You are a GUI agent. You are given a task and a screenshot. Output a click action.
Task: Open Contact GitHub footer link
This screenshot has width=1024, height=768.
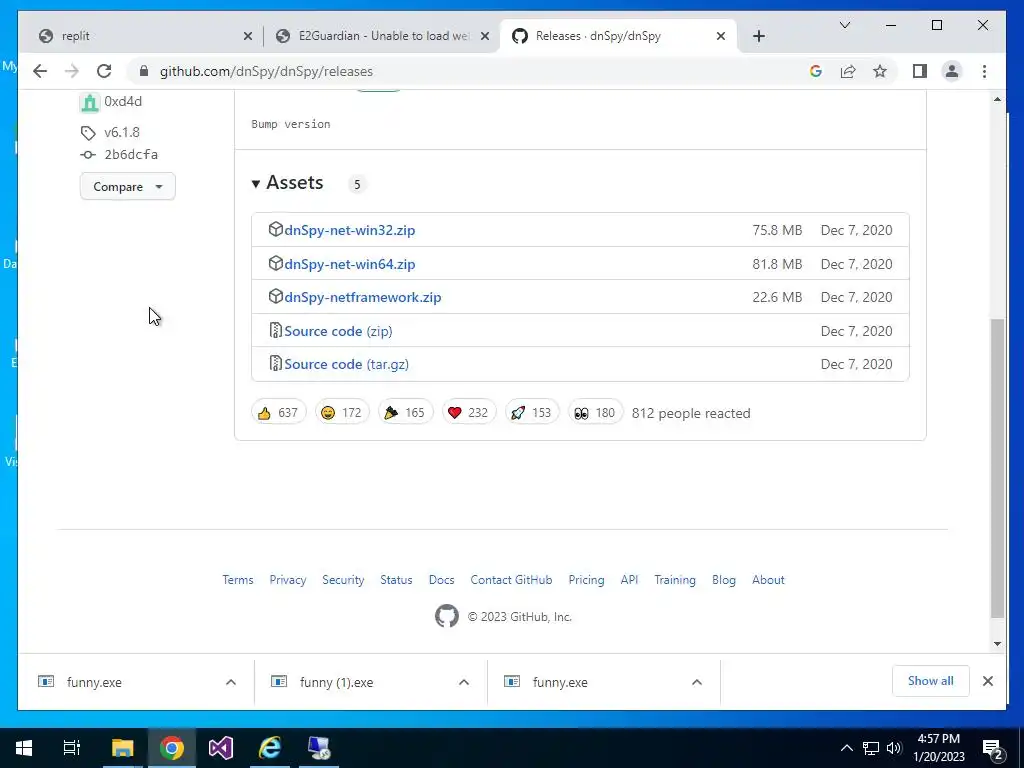pos(511,580)
